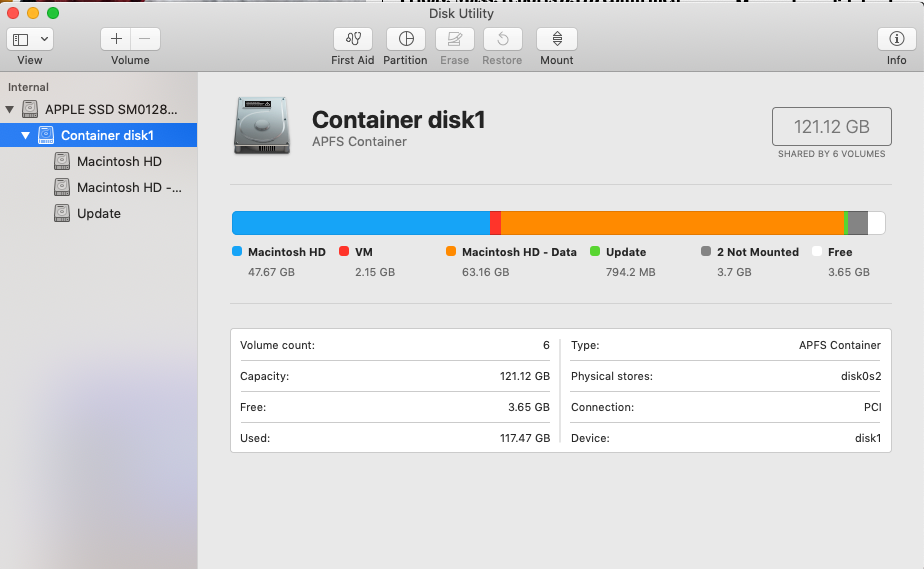Click the APPLE SSD drive icon in sidebar
The height and width of the screenshot is (569, 924).
[30, 109]
